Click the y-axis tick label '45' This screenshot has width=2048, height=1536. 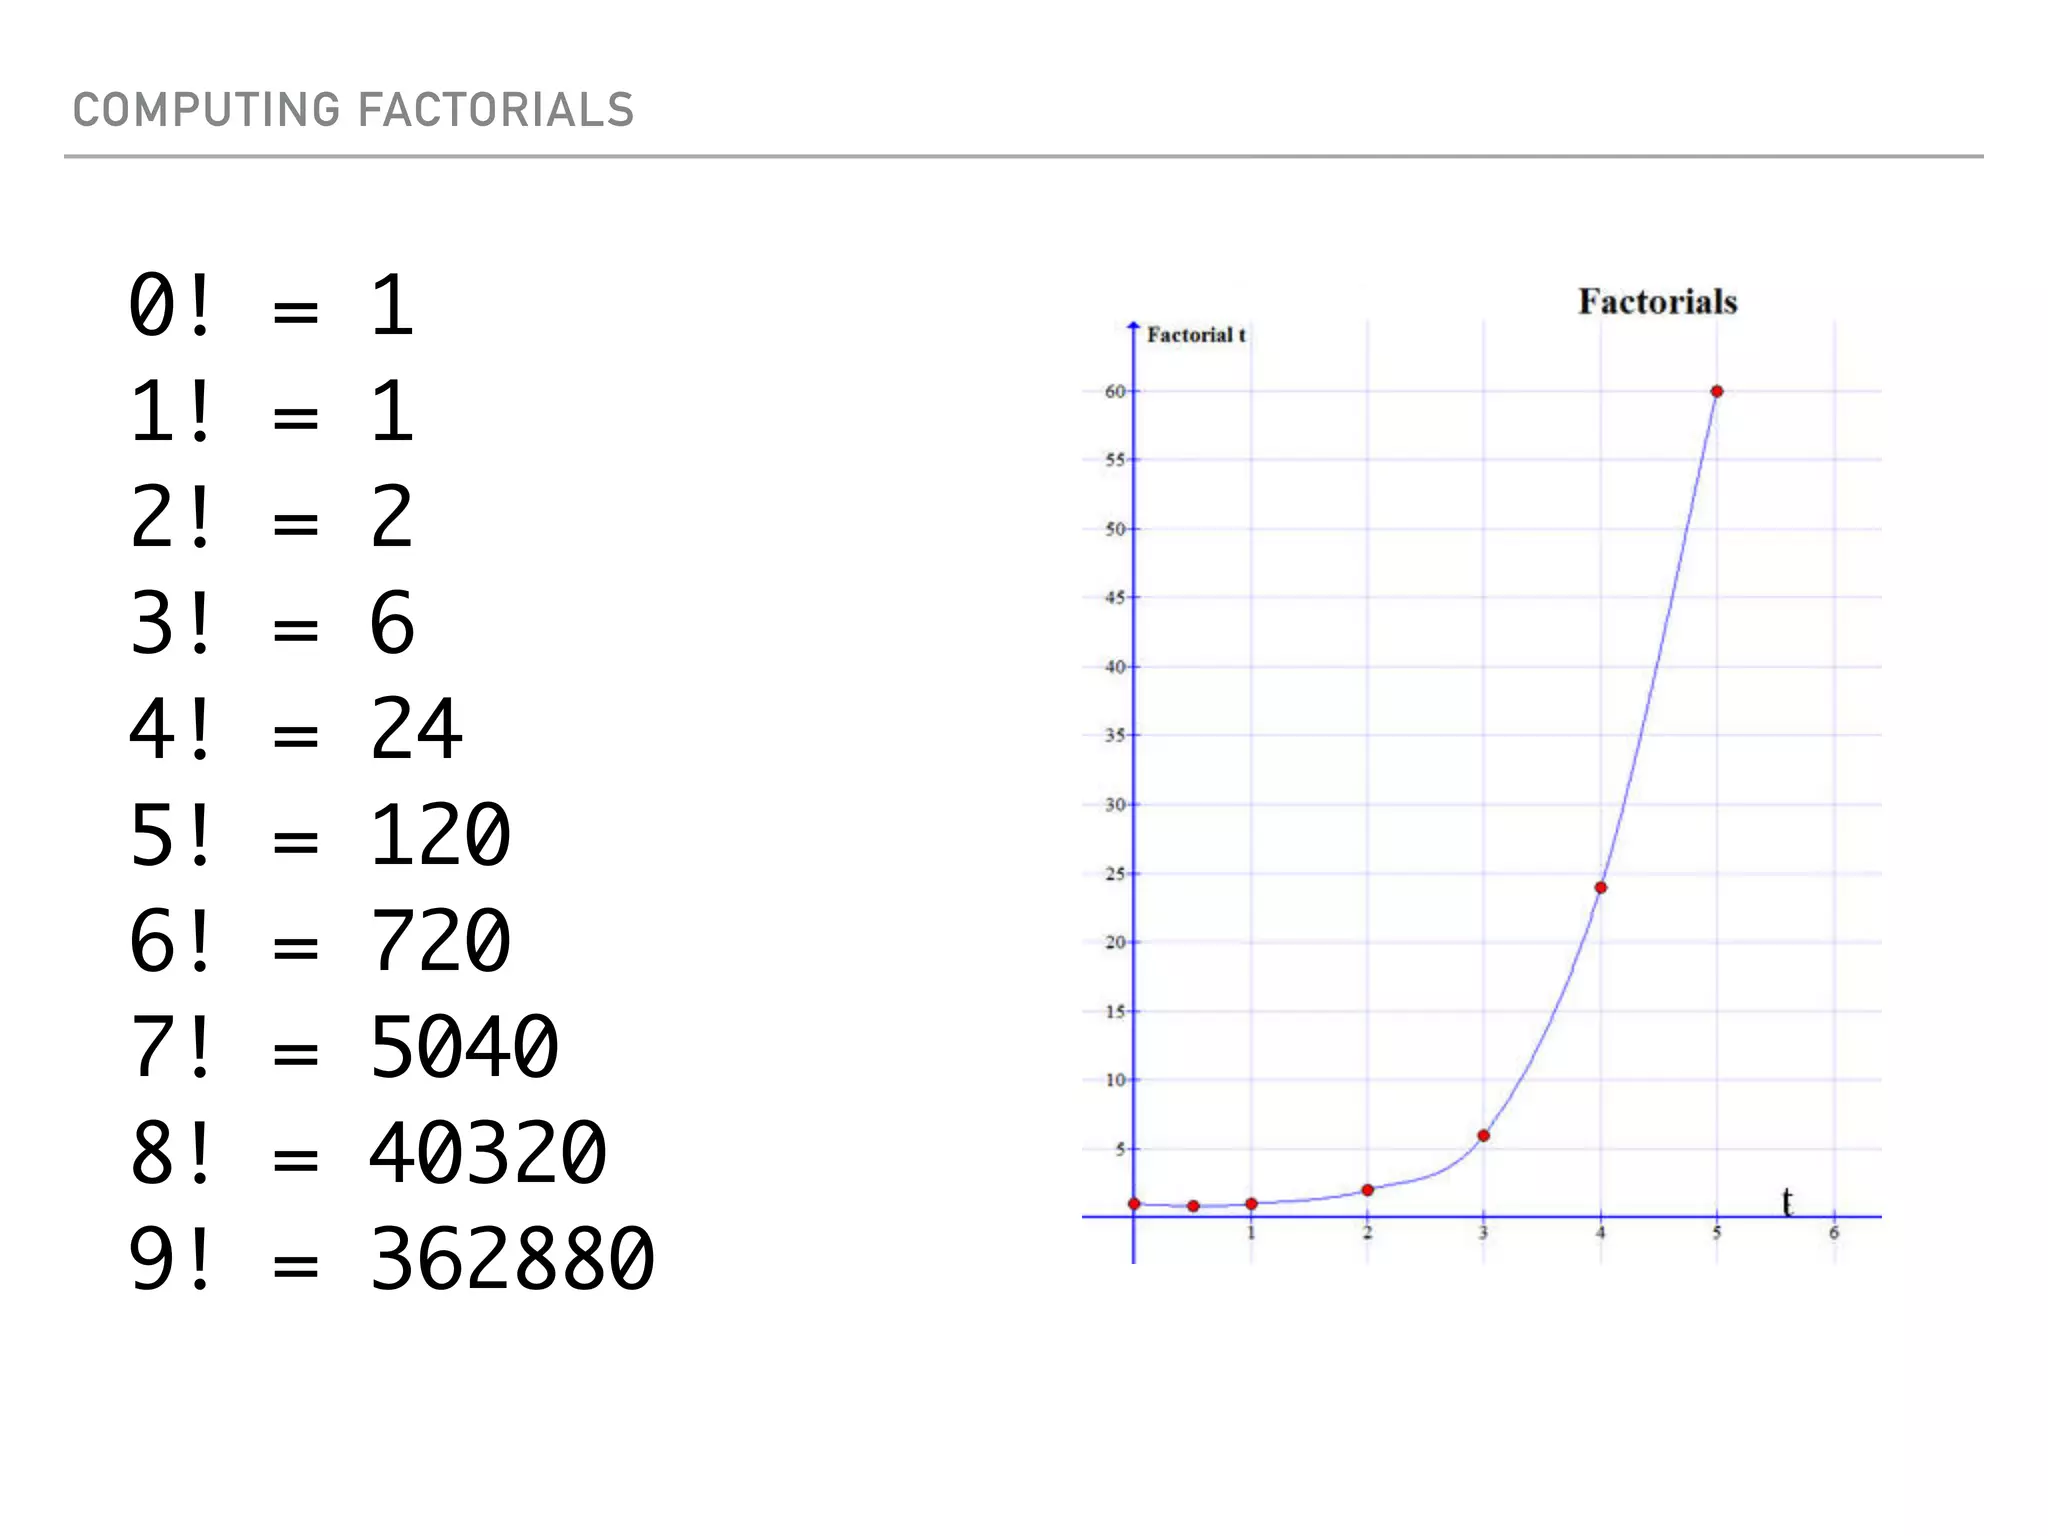(x=1114, y=598)
